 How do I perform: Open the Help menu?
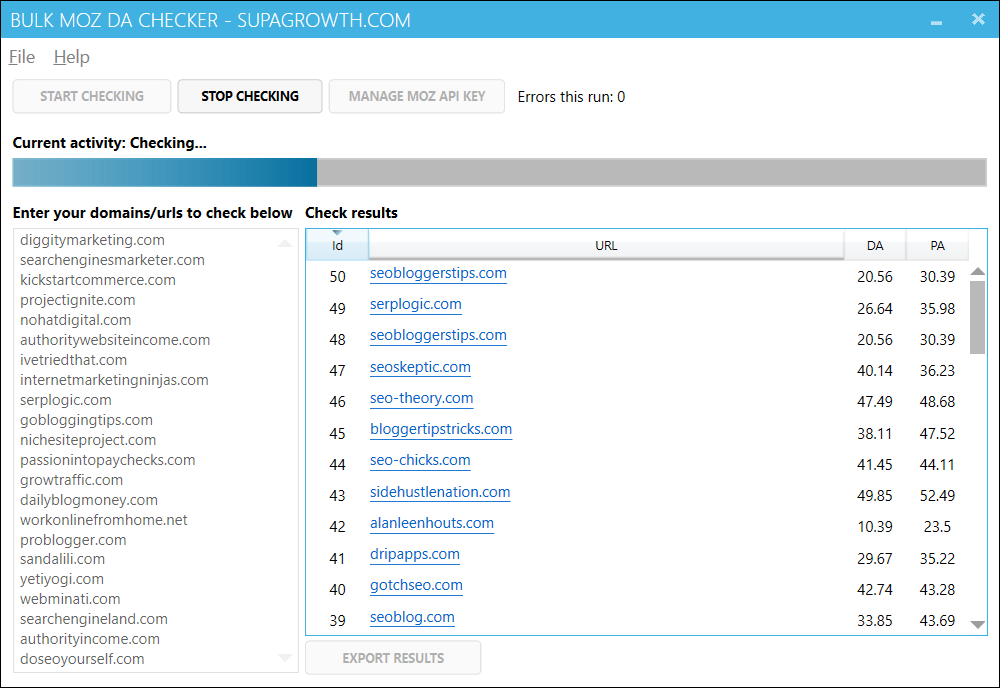tap(71, 57)
